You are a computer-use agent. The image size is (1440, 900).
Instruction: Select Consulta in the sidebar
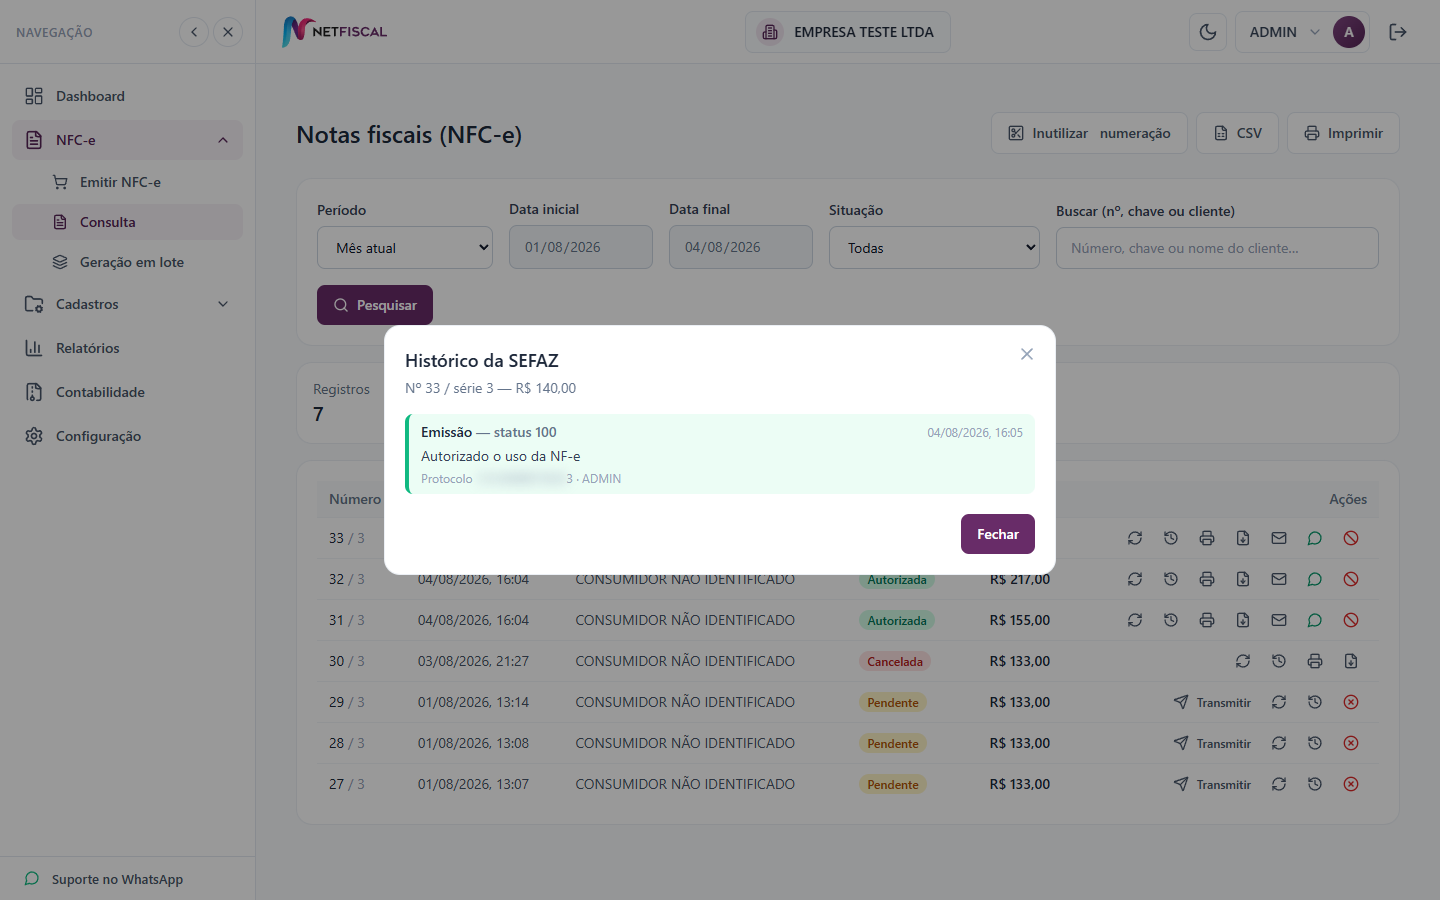128,222
